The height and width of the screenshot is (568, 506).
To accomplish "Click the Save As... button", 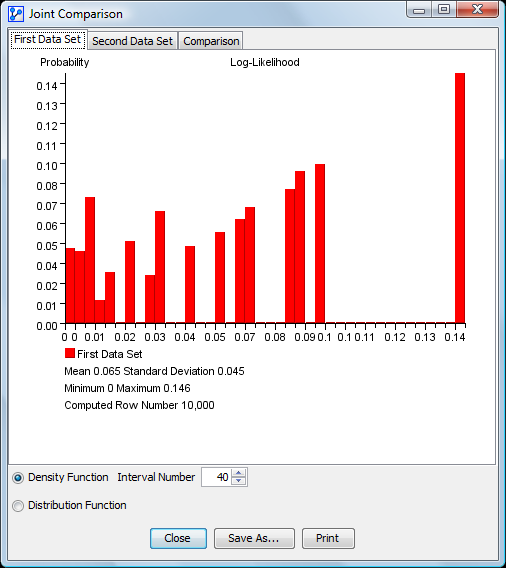I will [x=254, y=538].
